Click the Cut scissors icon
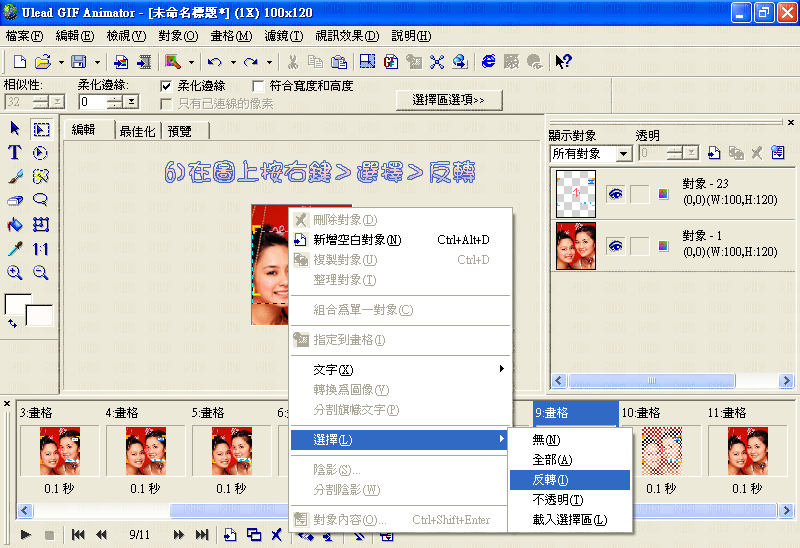Image resolution: width=800 pixels, height=548 pixels. [292, 62]
